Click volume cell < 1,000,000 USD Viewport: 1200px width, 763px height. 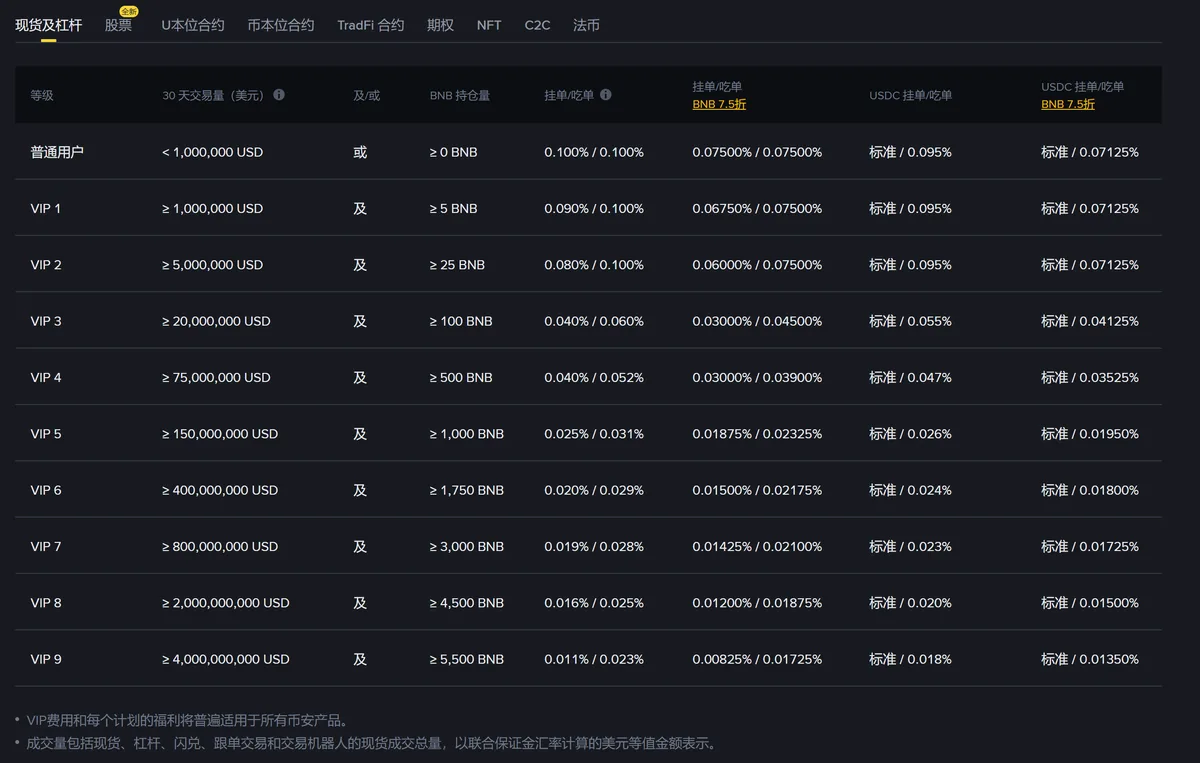pyautogui.click(x=212, y=152)
